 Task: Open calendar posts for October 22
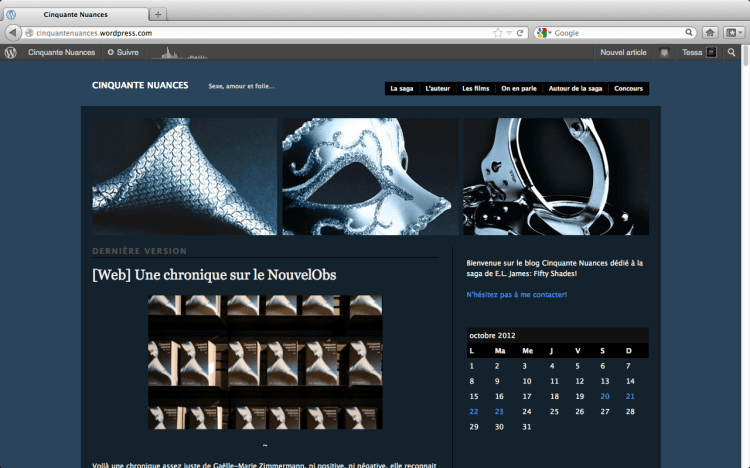tap(474, 412)
